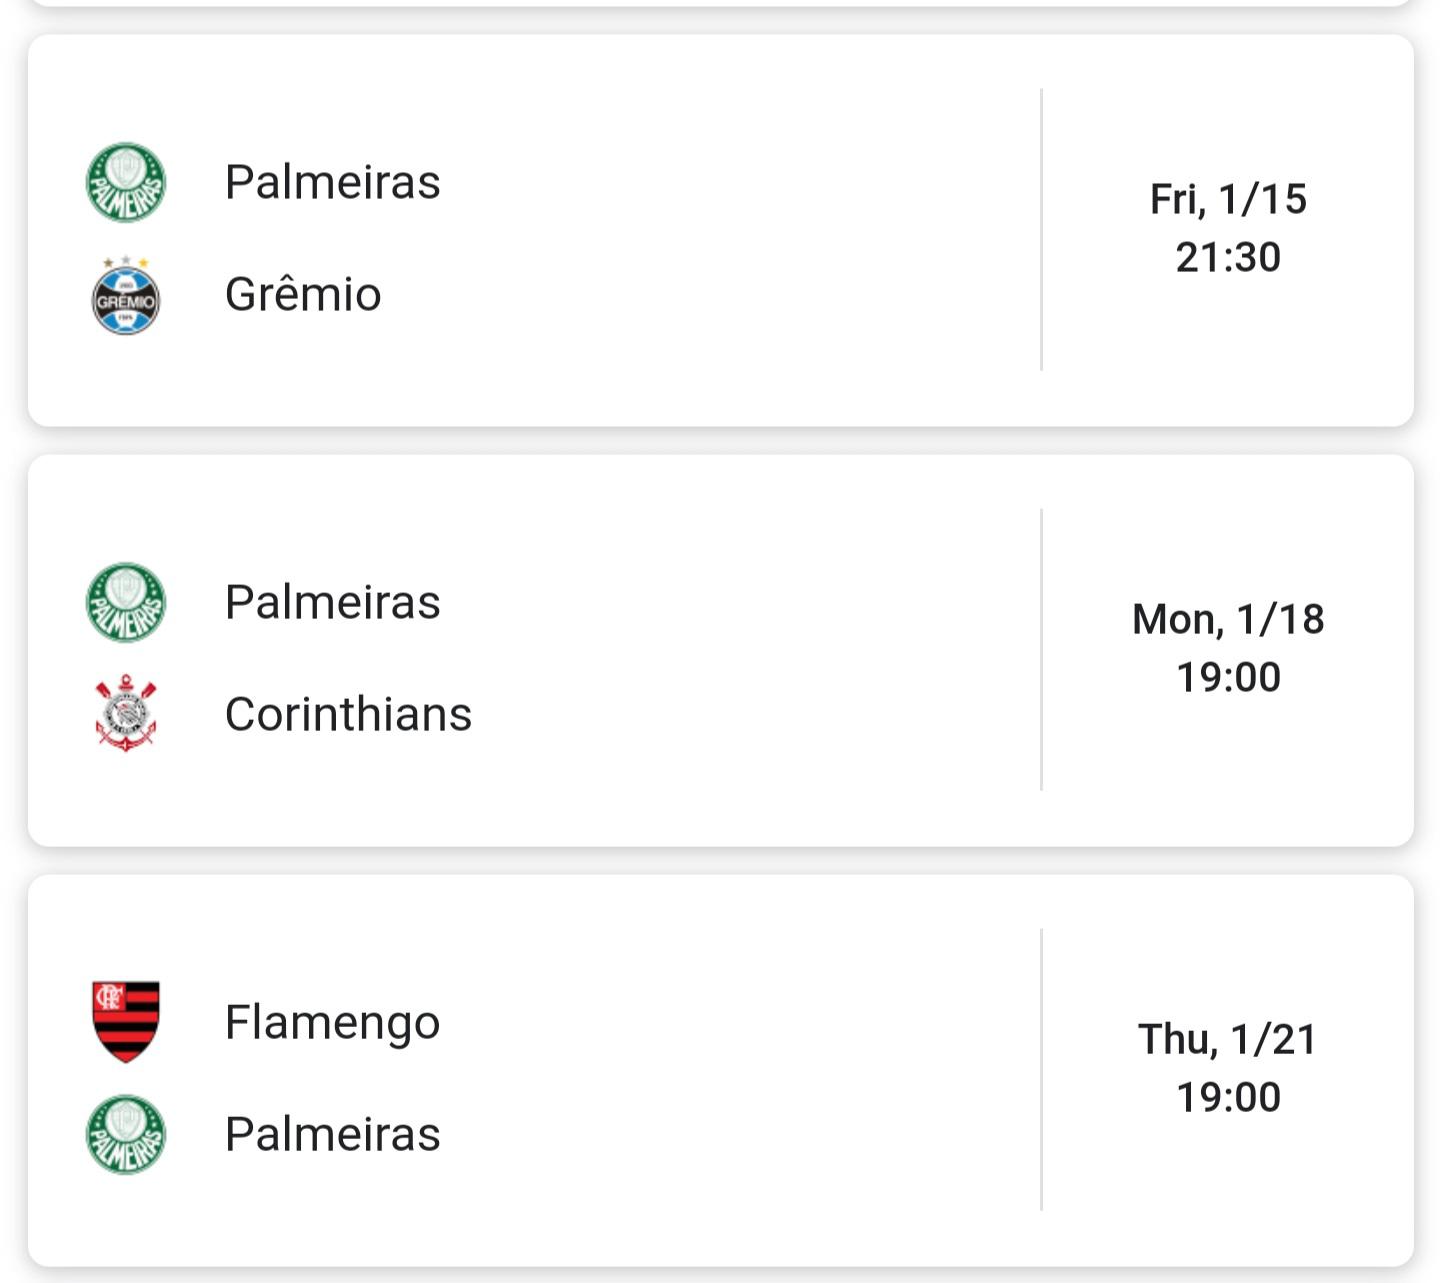
Task: Open the Palmeiras link above Corinthians
Action: [333, 602]
